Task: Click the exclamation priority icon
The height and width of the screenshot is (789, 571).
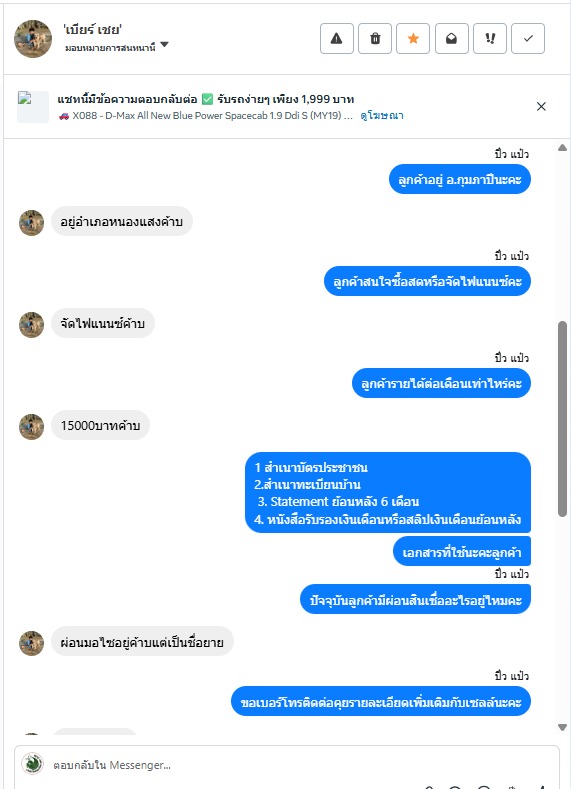Action: point(490,38)
